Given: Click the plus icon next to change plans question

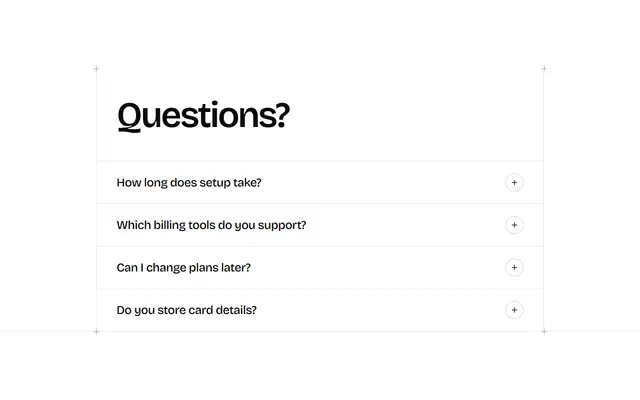Looking at the screenshot, I should pos(514,267).
